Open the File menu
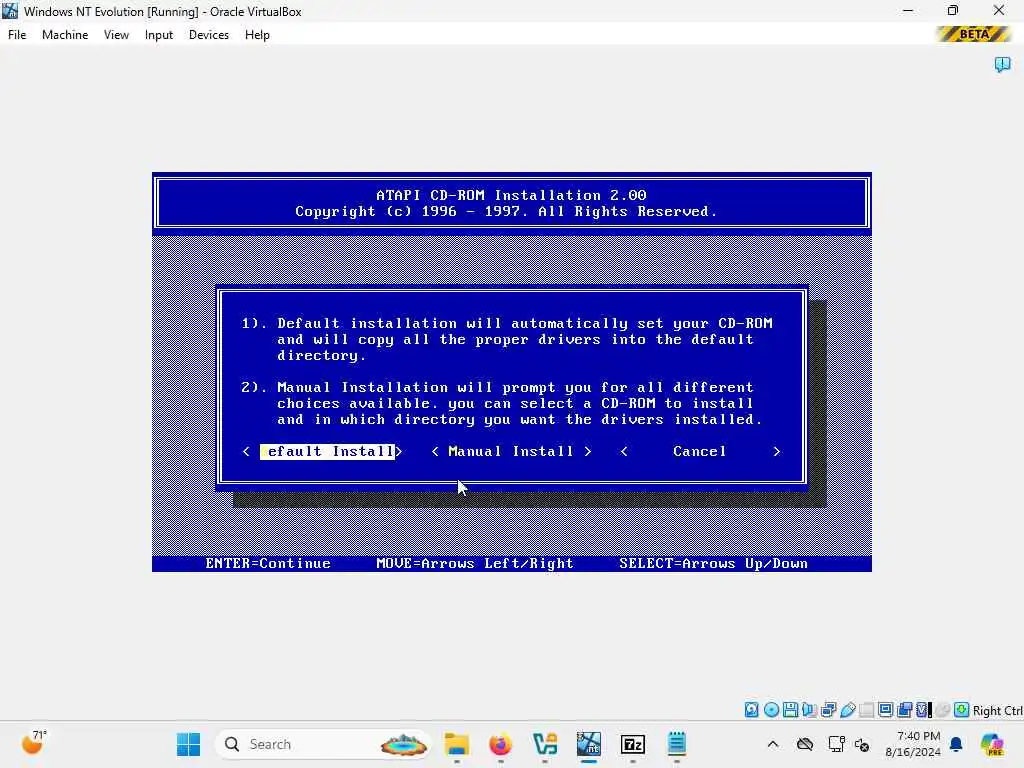Image resolution: width=1024 pixels, height=768 pixels. [x=17, y=35]
